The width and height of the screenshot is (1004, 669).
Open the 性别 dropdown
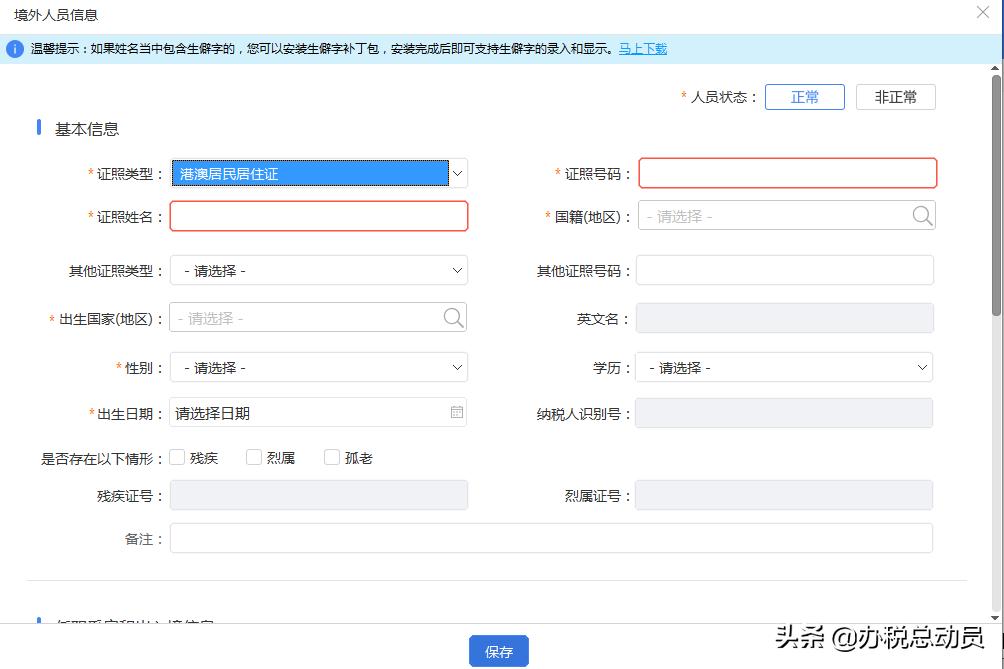457,367
